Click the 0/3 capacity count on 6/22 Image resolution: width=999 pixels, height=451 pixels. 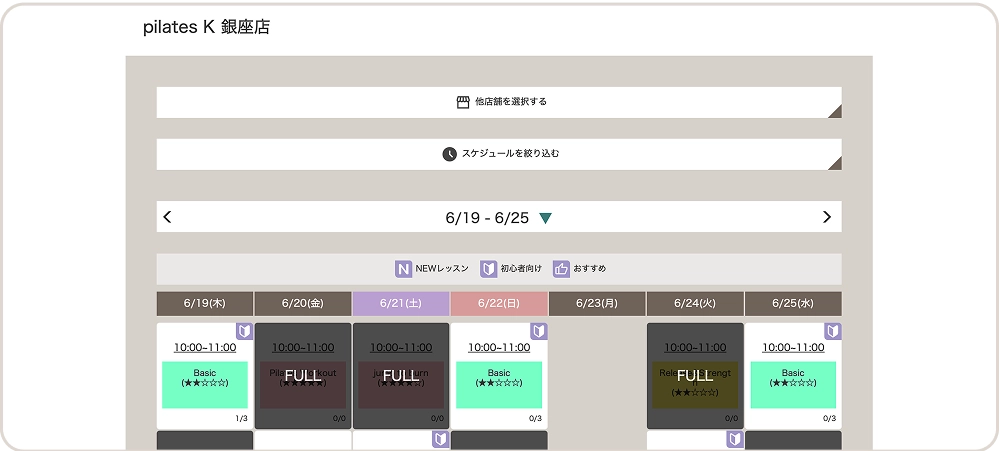pos(536,419)
